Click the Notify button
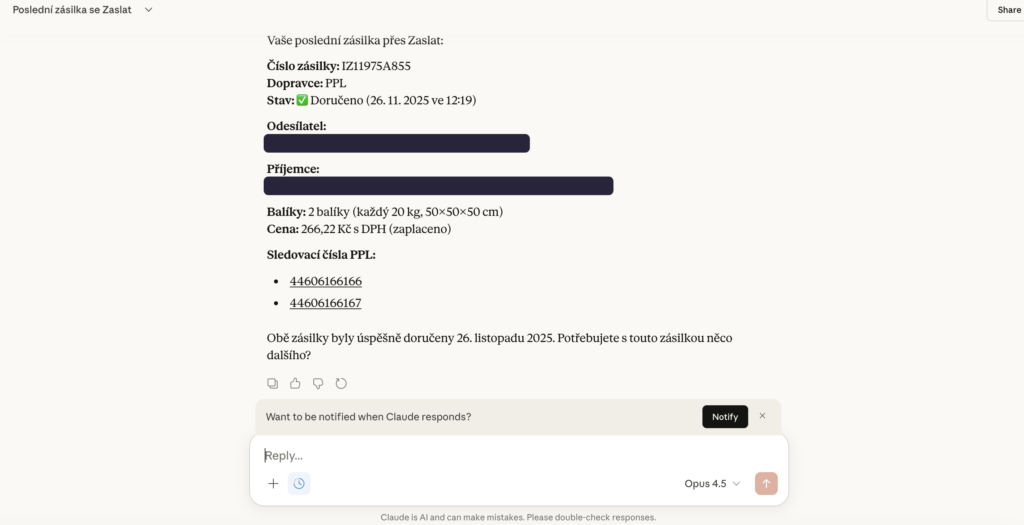 (725, 417)
